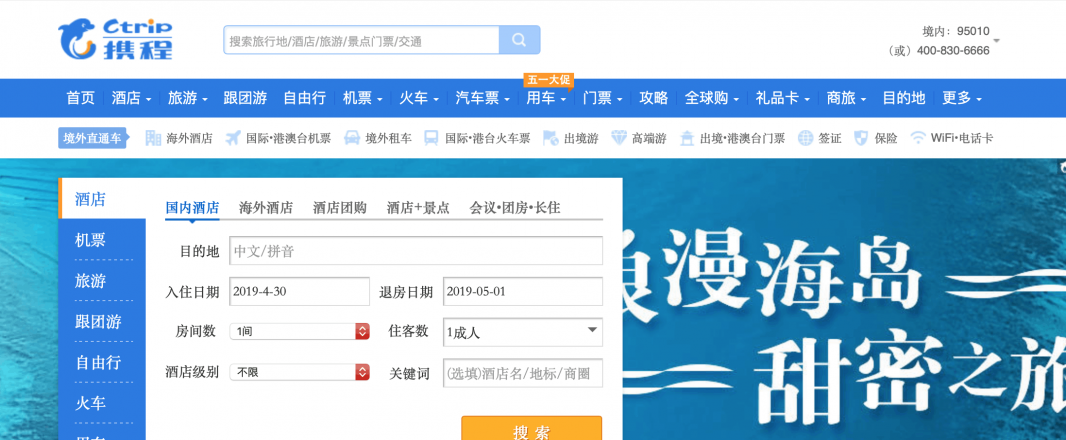Screen dimensions: 1066x440
Task: Go to 首页 in navigation bar
Action: (x=80, y=98)
